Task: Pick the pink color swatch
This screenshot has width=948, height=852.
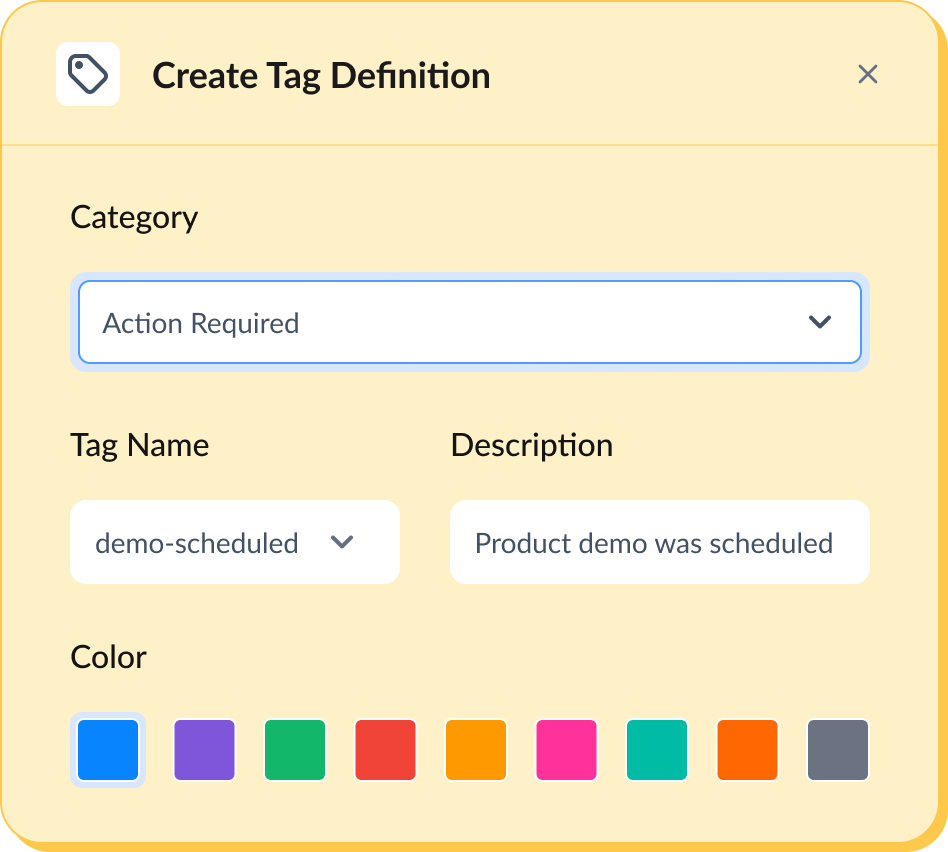Action: point(567,750)
